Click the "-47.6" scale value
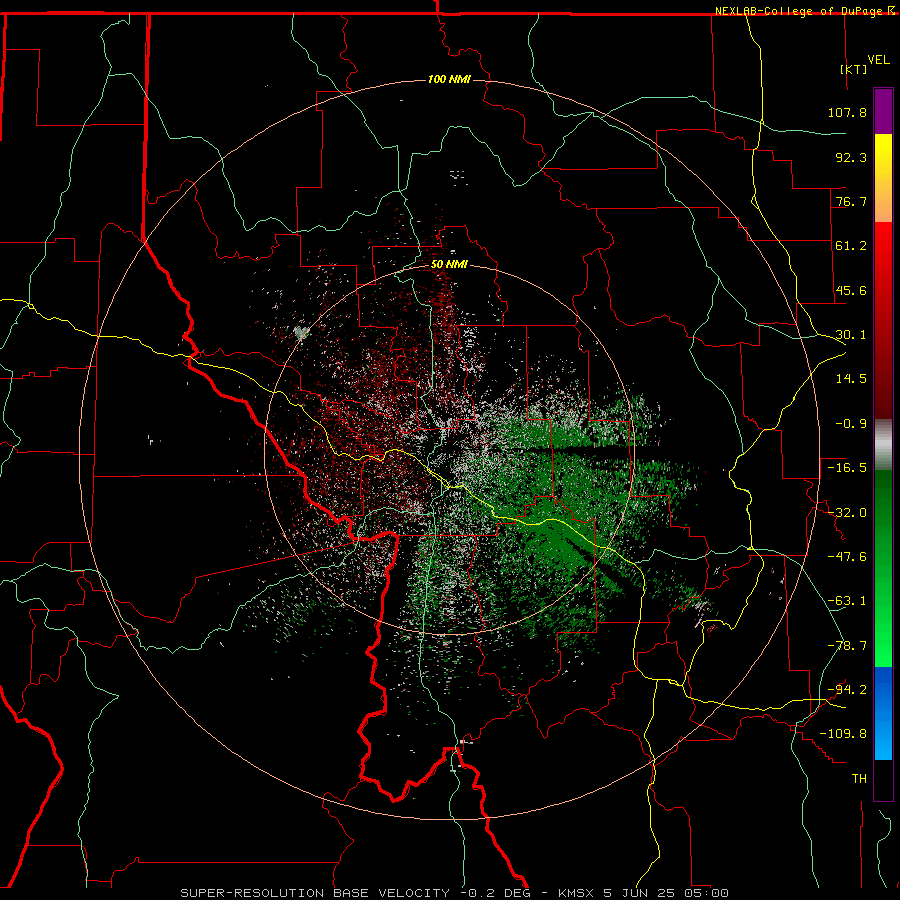The image size is (900, 900). 847,557
